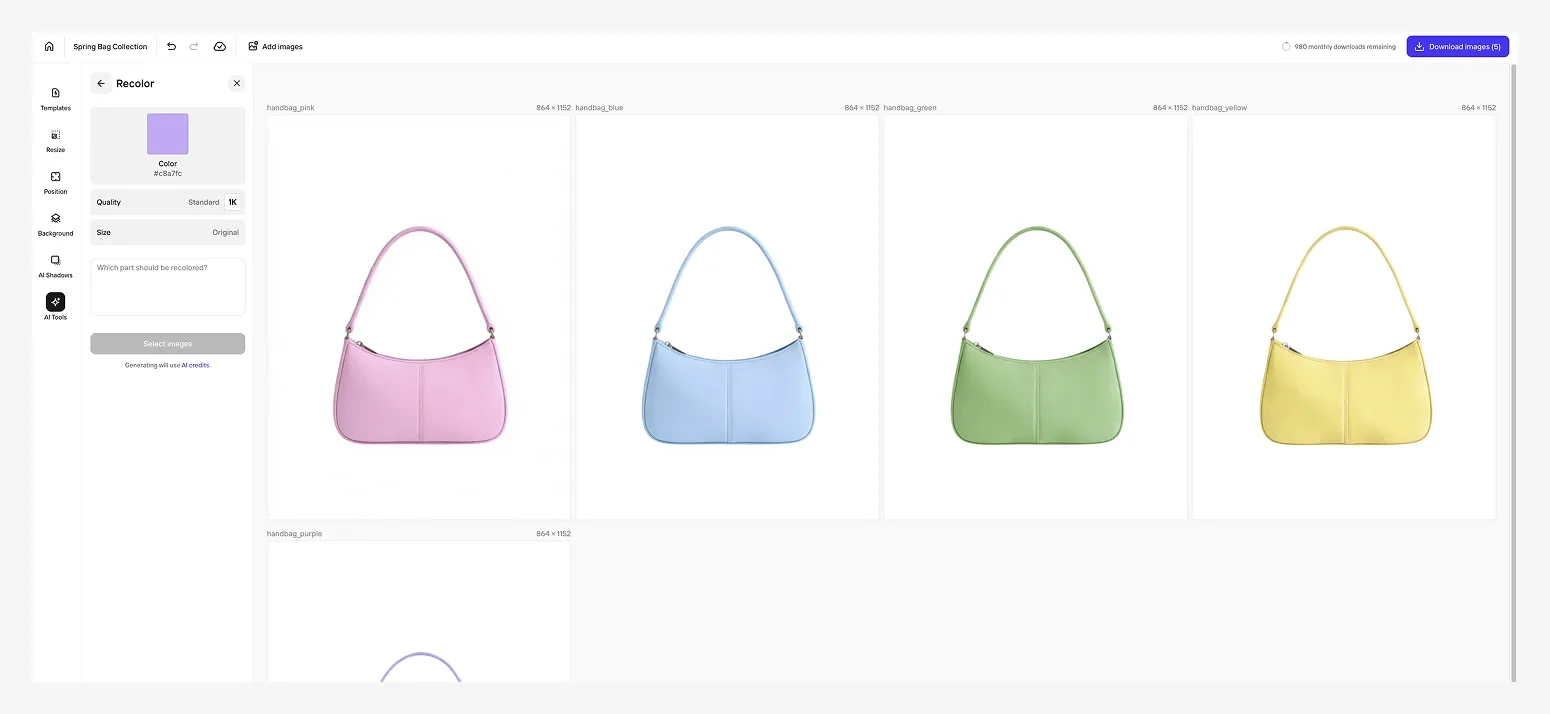Click the Add images button

275,46
